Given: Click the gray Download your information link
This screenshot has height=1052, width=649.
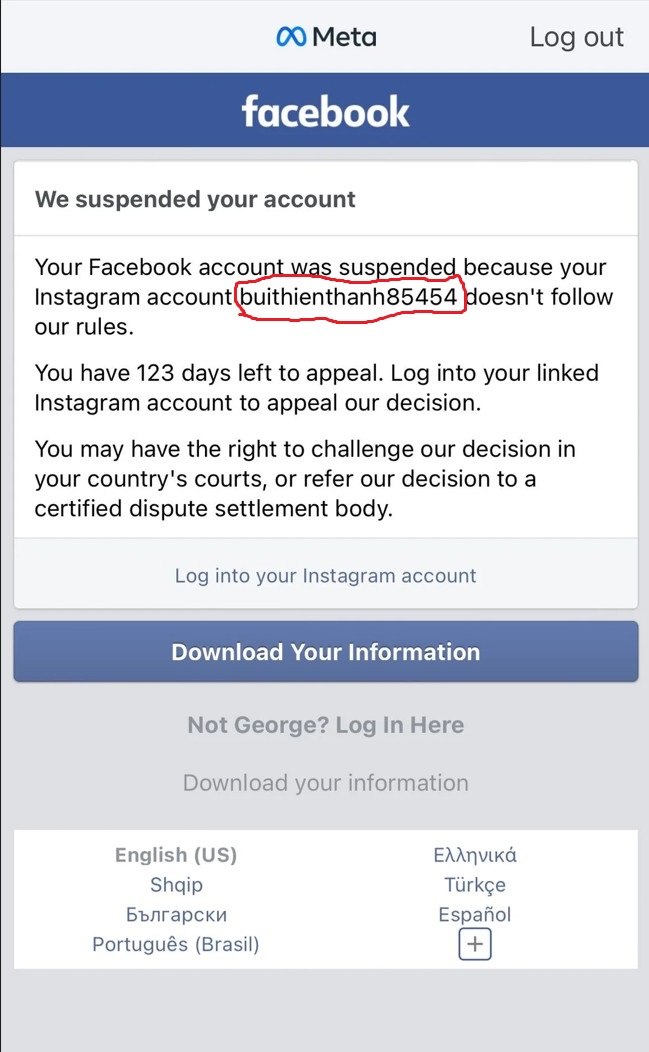Looking at the screenshot, I should point(326,783).
